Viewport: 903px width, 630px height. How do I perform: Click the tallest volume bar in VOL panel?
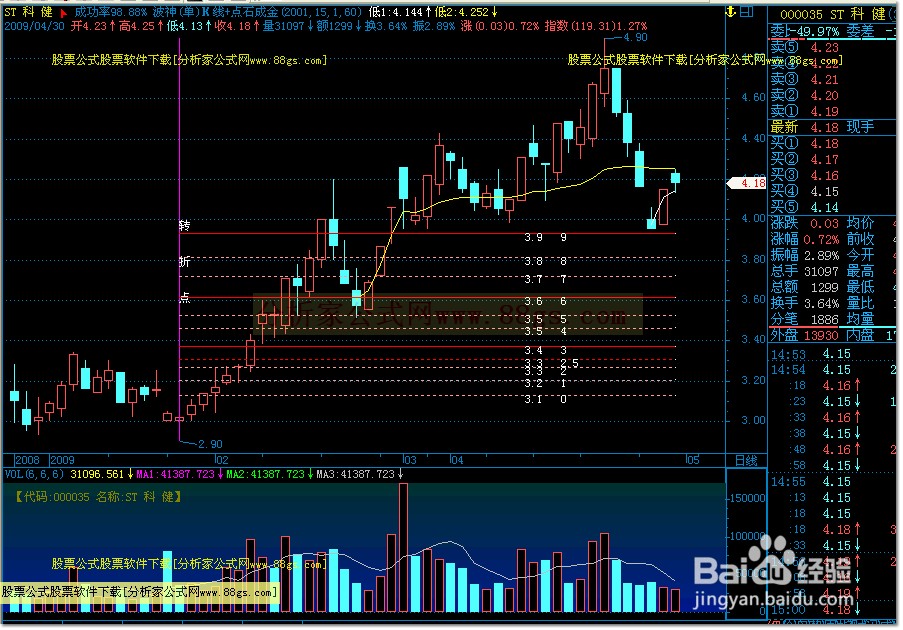[403, 548]
